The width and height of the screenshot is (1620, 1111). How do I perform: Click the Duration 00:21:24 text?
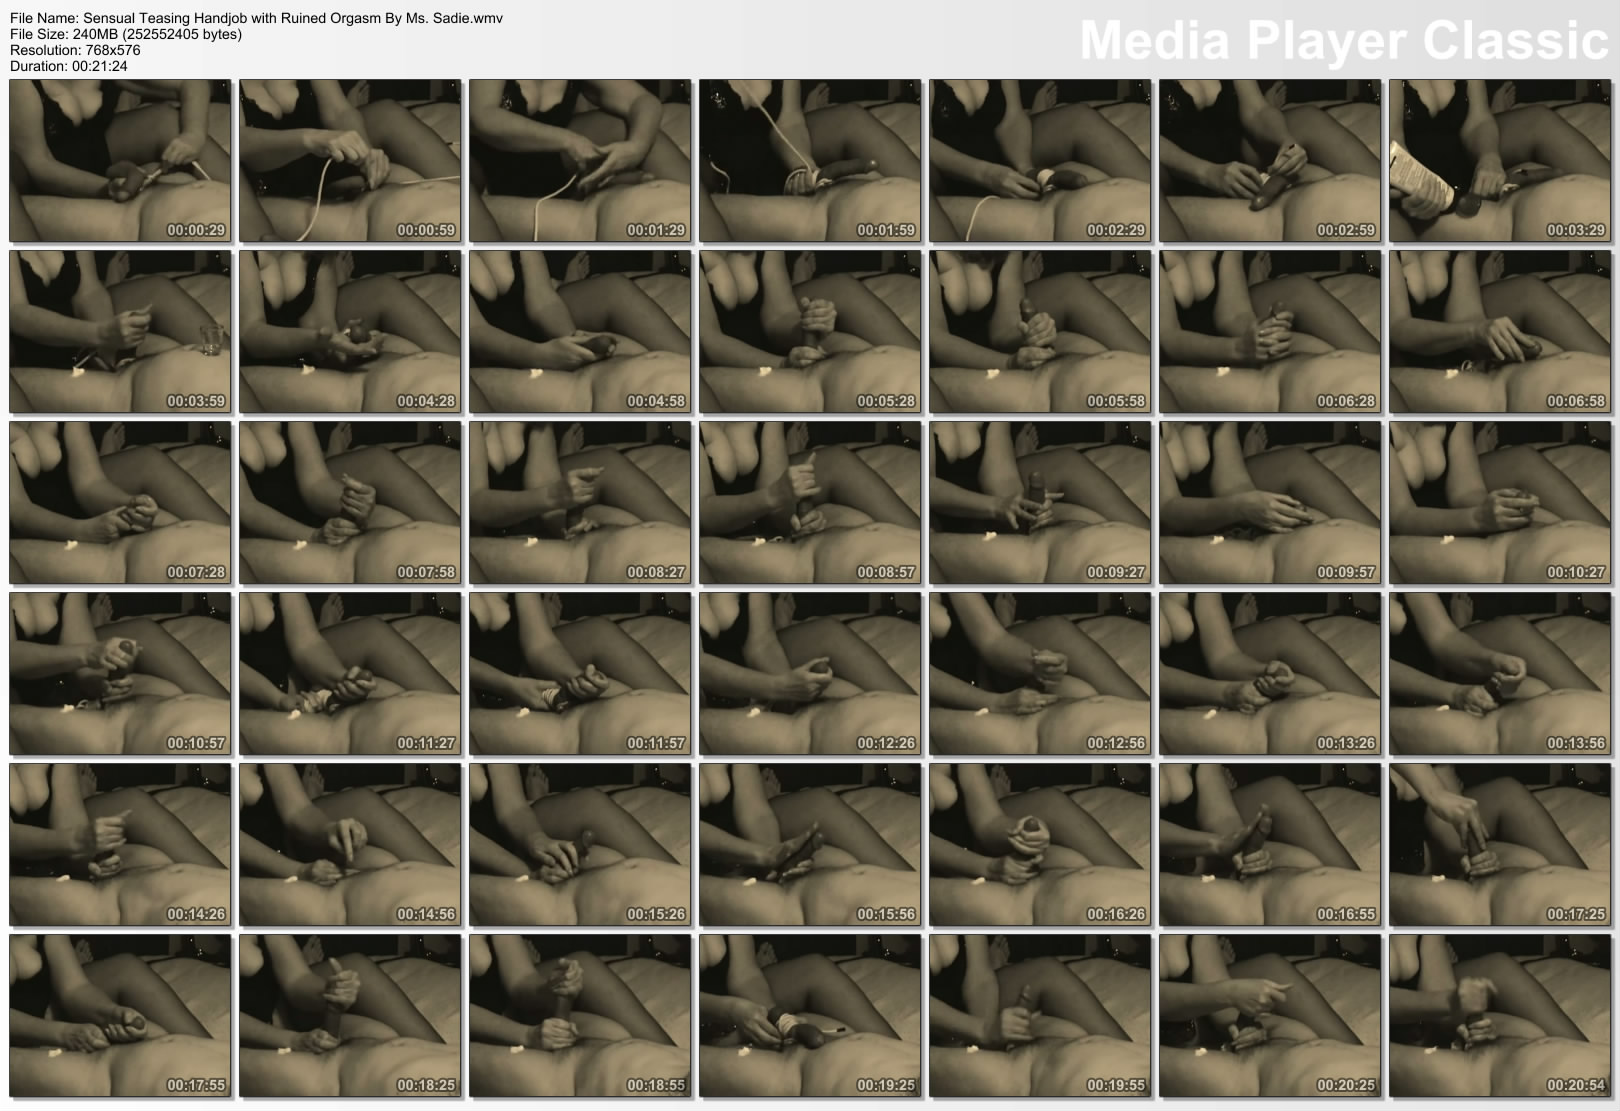(69, 66)
